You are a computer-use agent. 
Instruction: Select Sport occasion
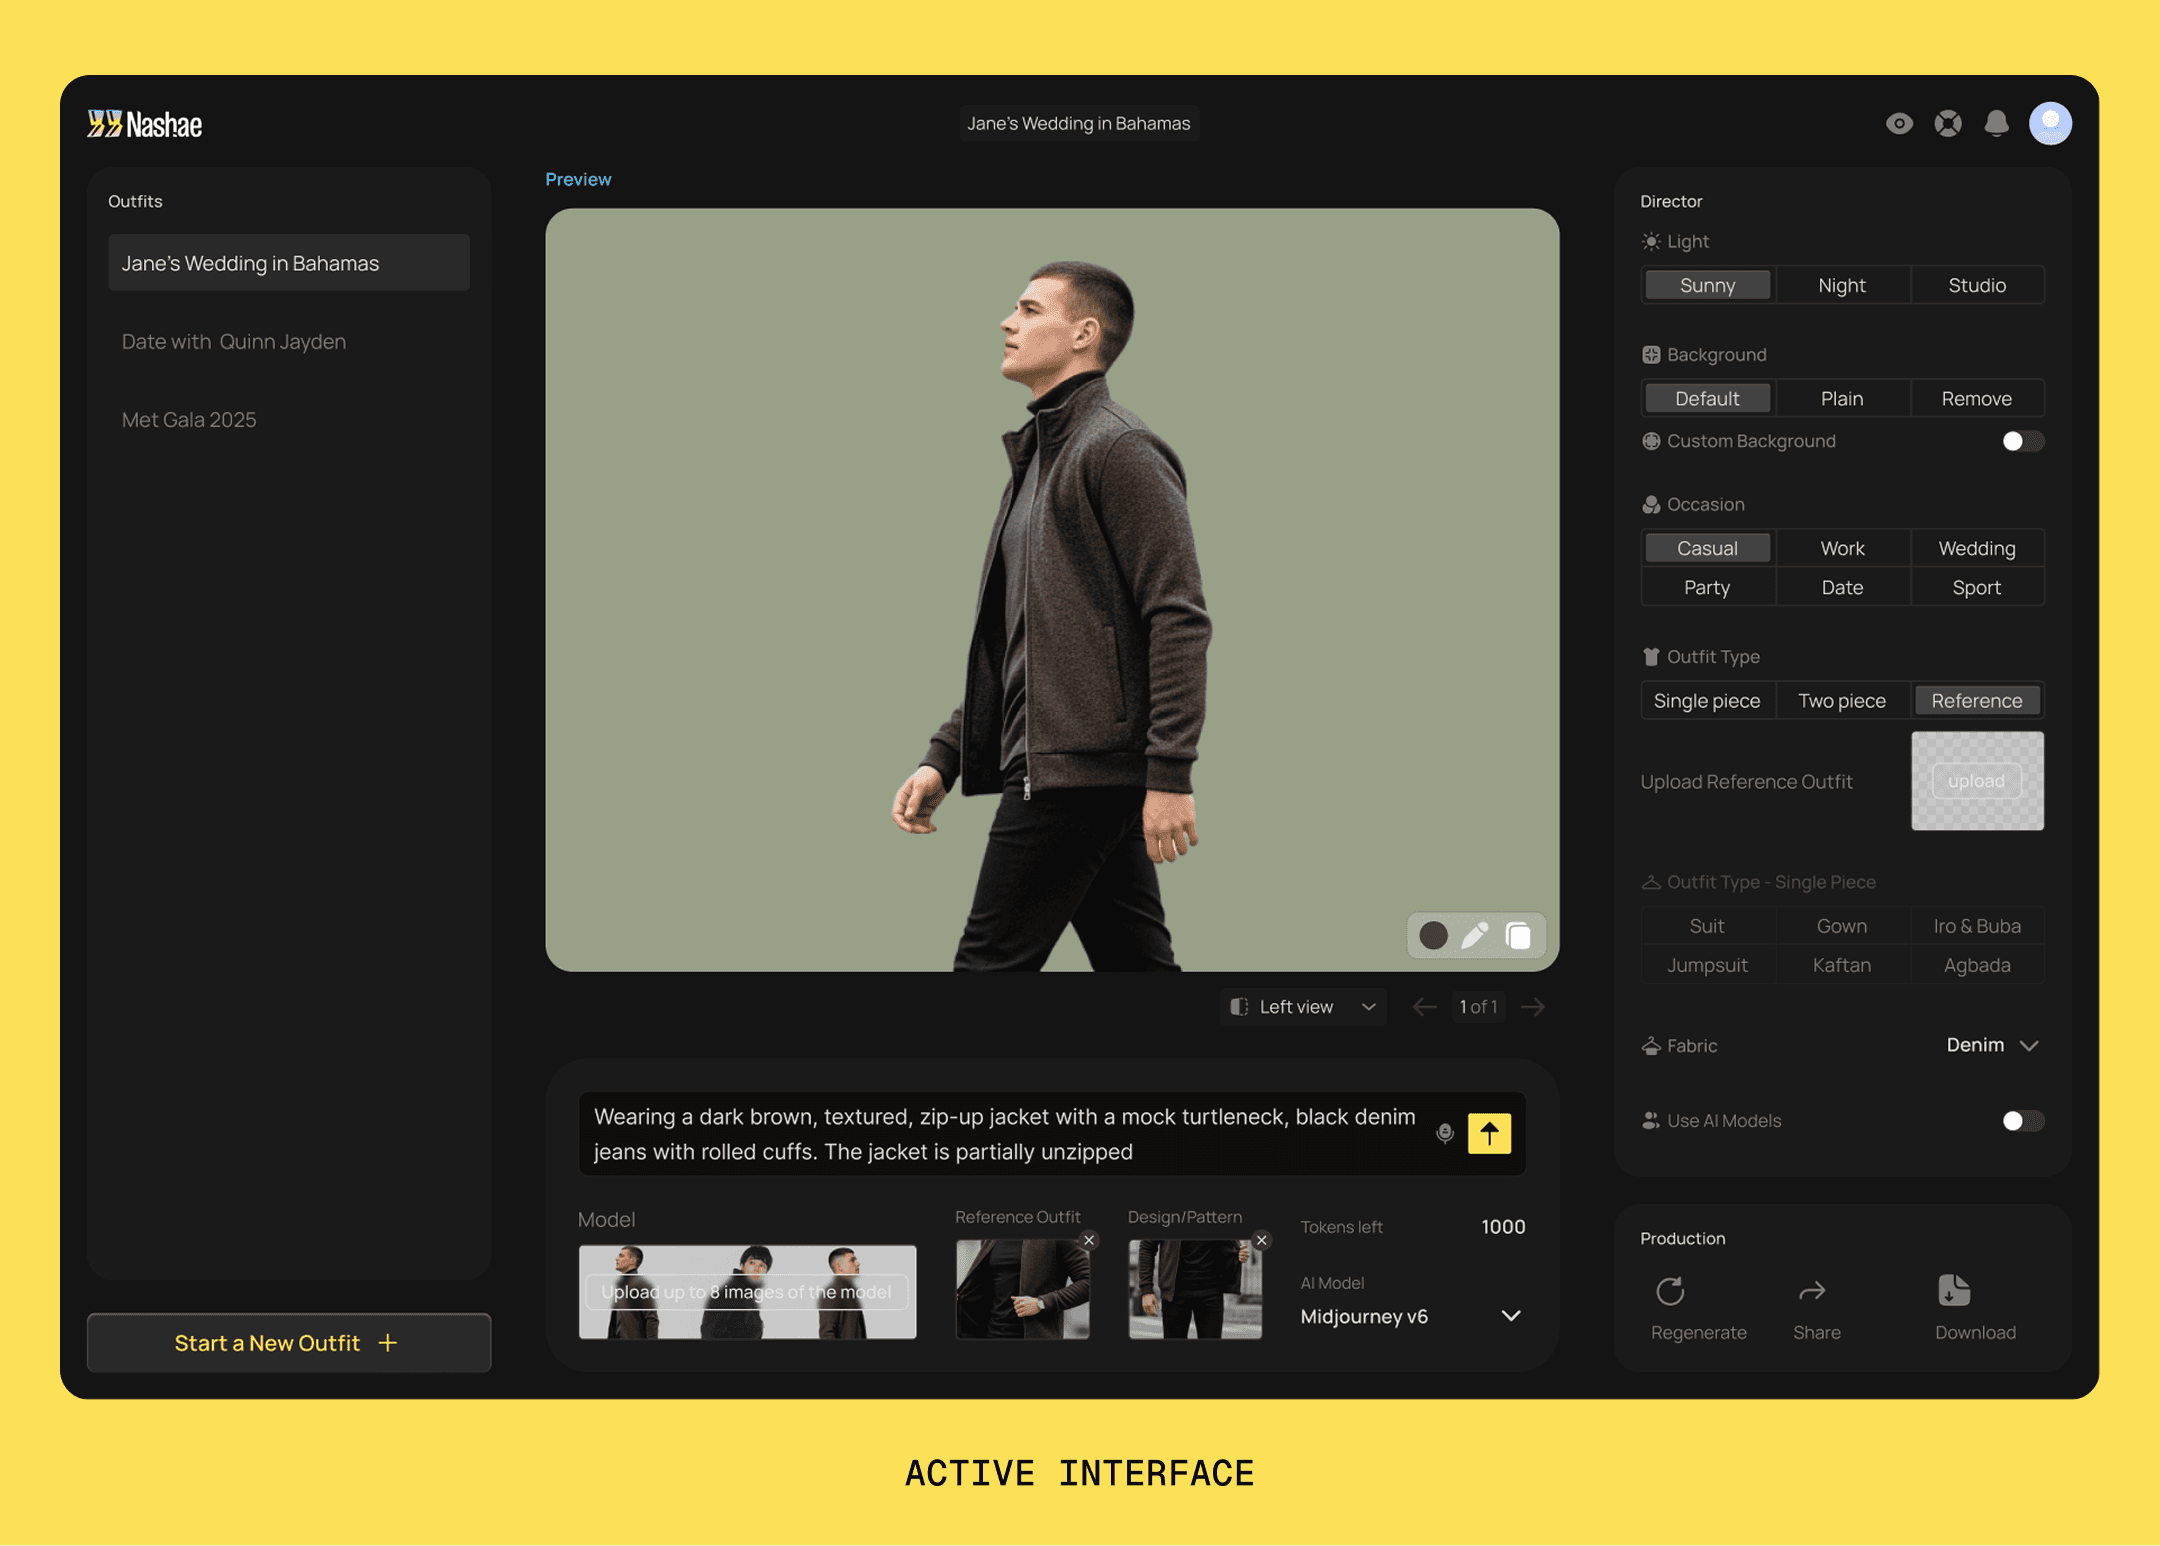coord(1977,587)
